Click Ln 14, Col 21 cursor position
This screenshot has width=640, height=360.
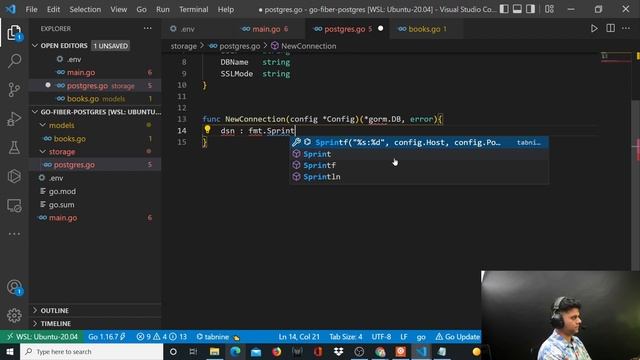coord(299,337)
